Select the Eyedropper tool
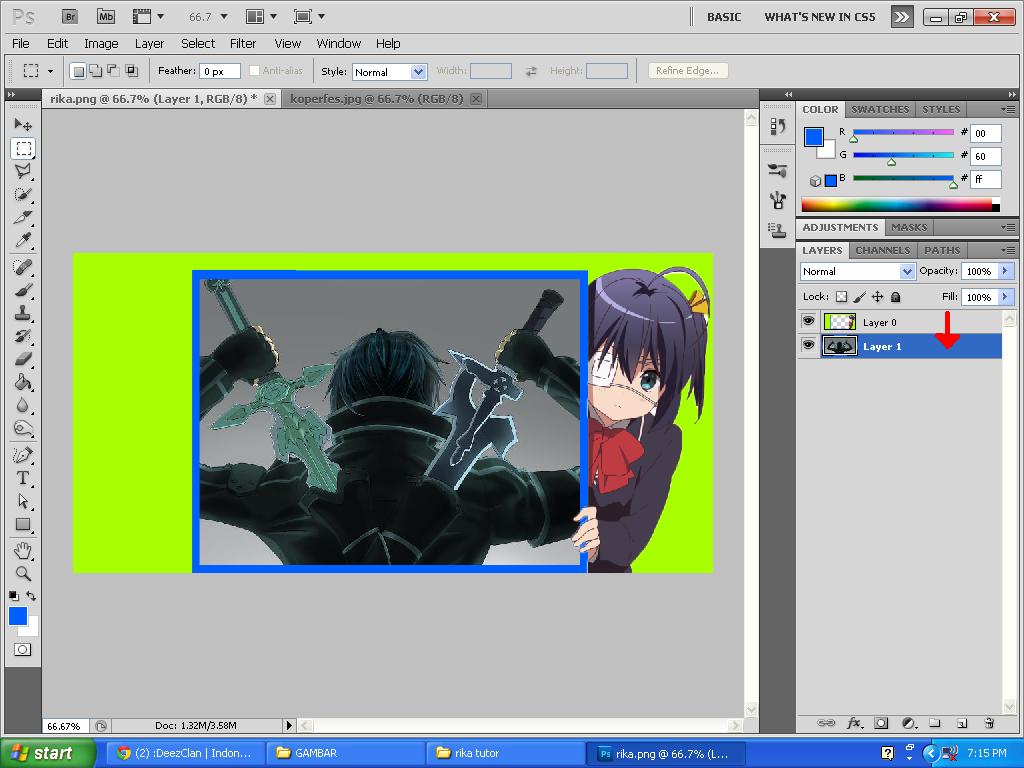1024x768 pixels. (23, 240)
